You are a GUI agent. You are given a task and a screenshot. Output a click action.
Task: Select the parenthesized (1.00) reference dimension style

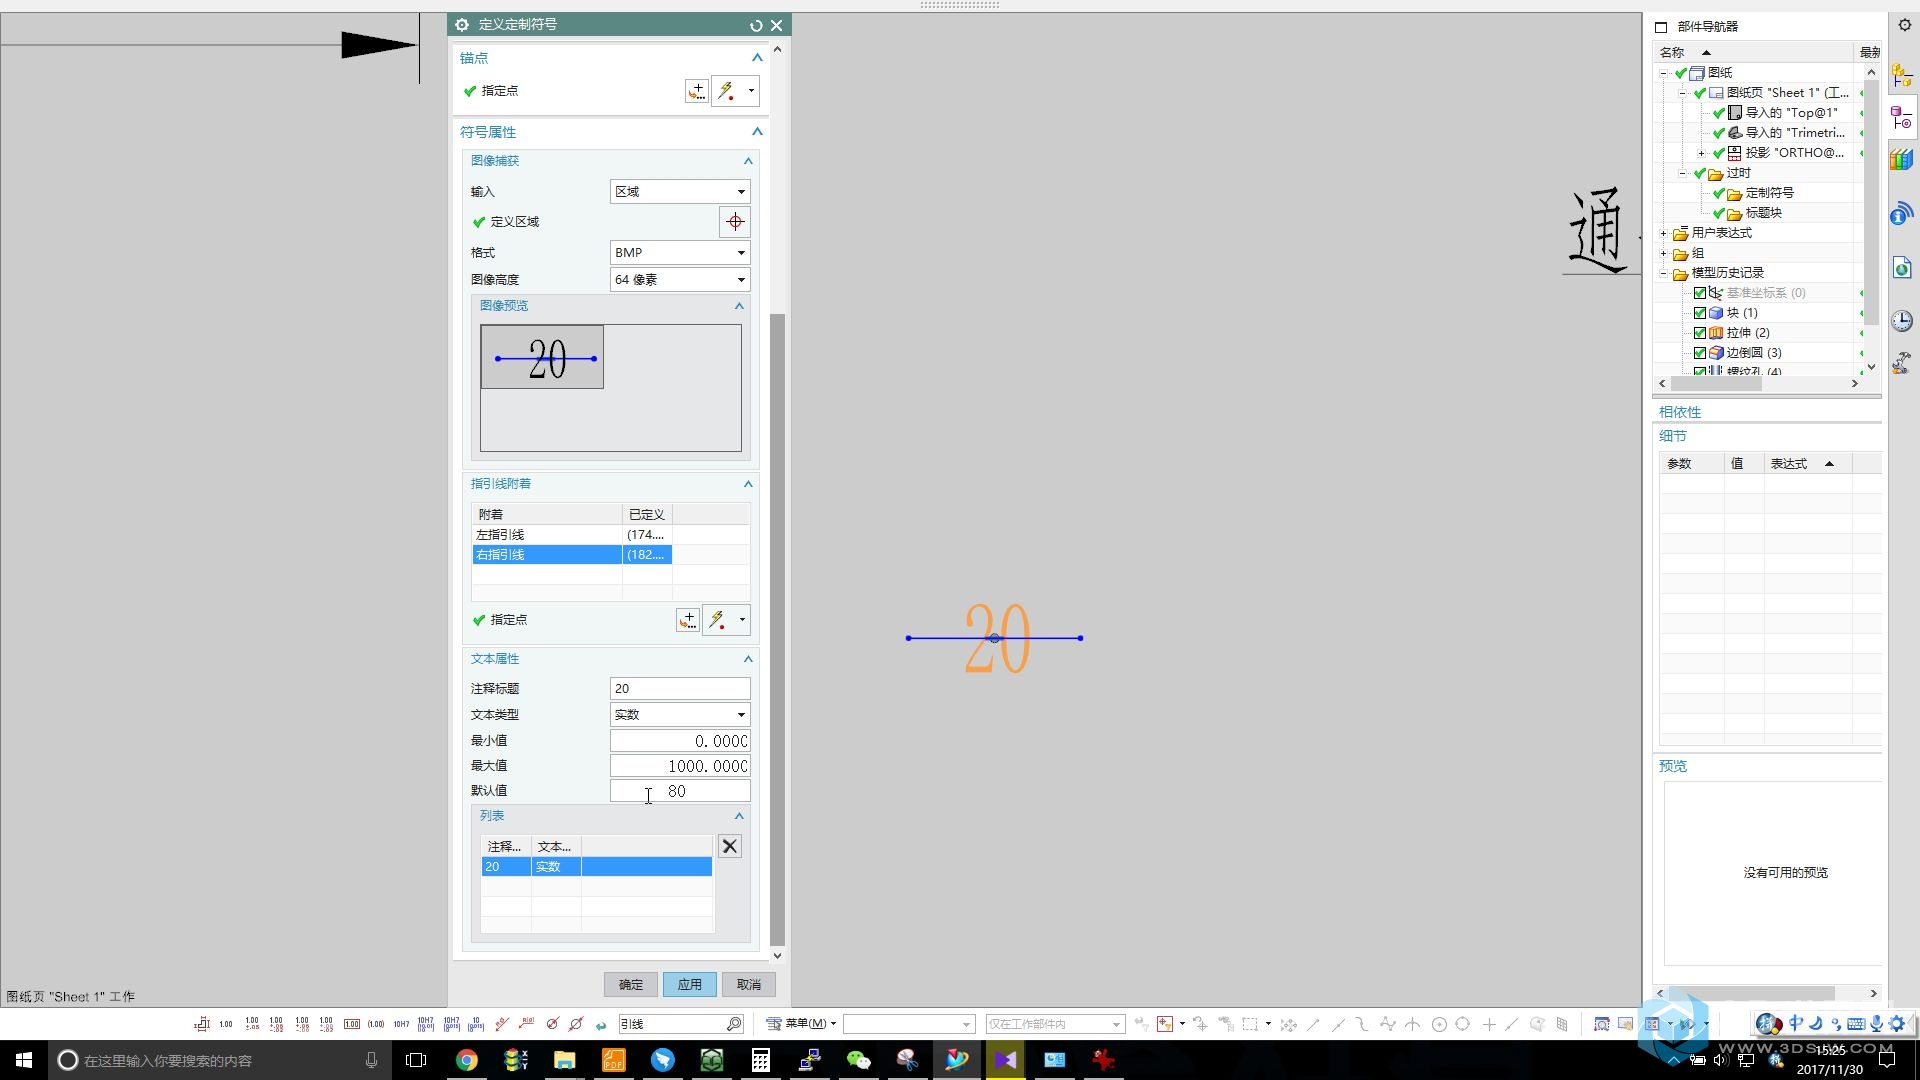click(x=376, y=1024)
